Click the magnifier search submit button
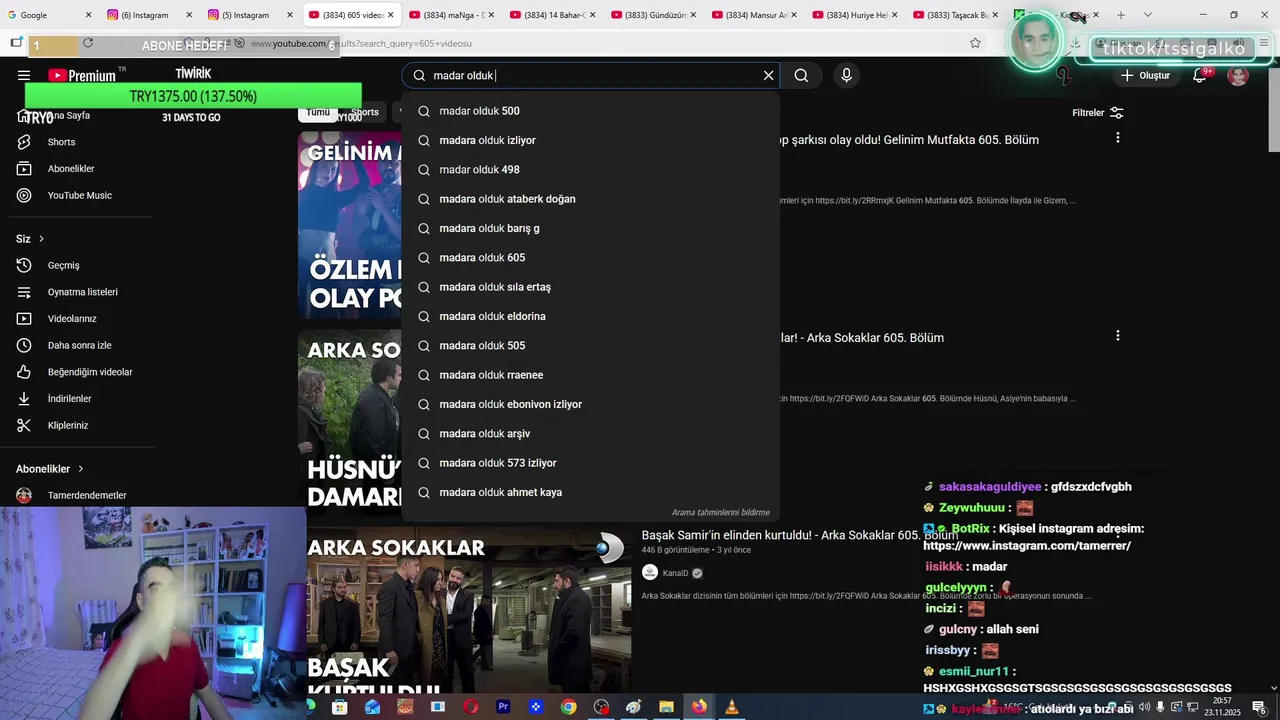1280x720 pixels. (x=801, y=75)
